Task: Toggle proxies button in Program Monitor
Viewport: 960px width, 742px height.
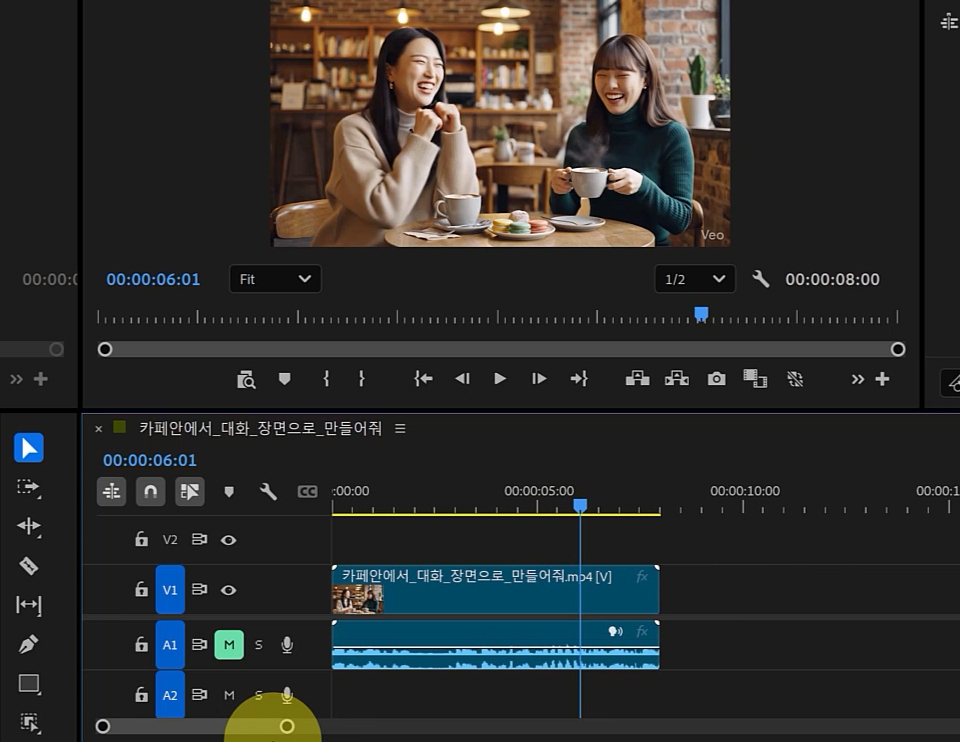Action: [x=795, y=379]
